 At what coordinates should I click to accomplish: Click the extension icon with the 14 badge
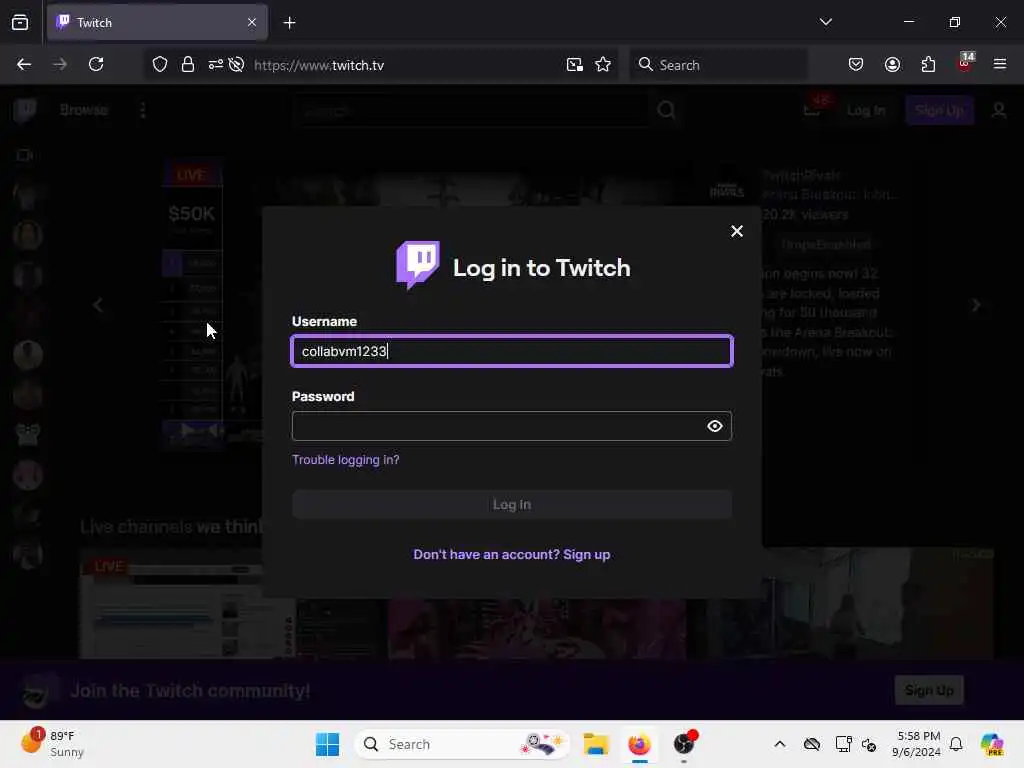965,63
